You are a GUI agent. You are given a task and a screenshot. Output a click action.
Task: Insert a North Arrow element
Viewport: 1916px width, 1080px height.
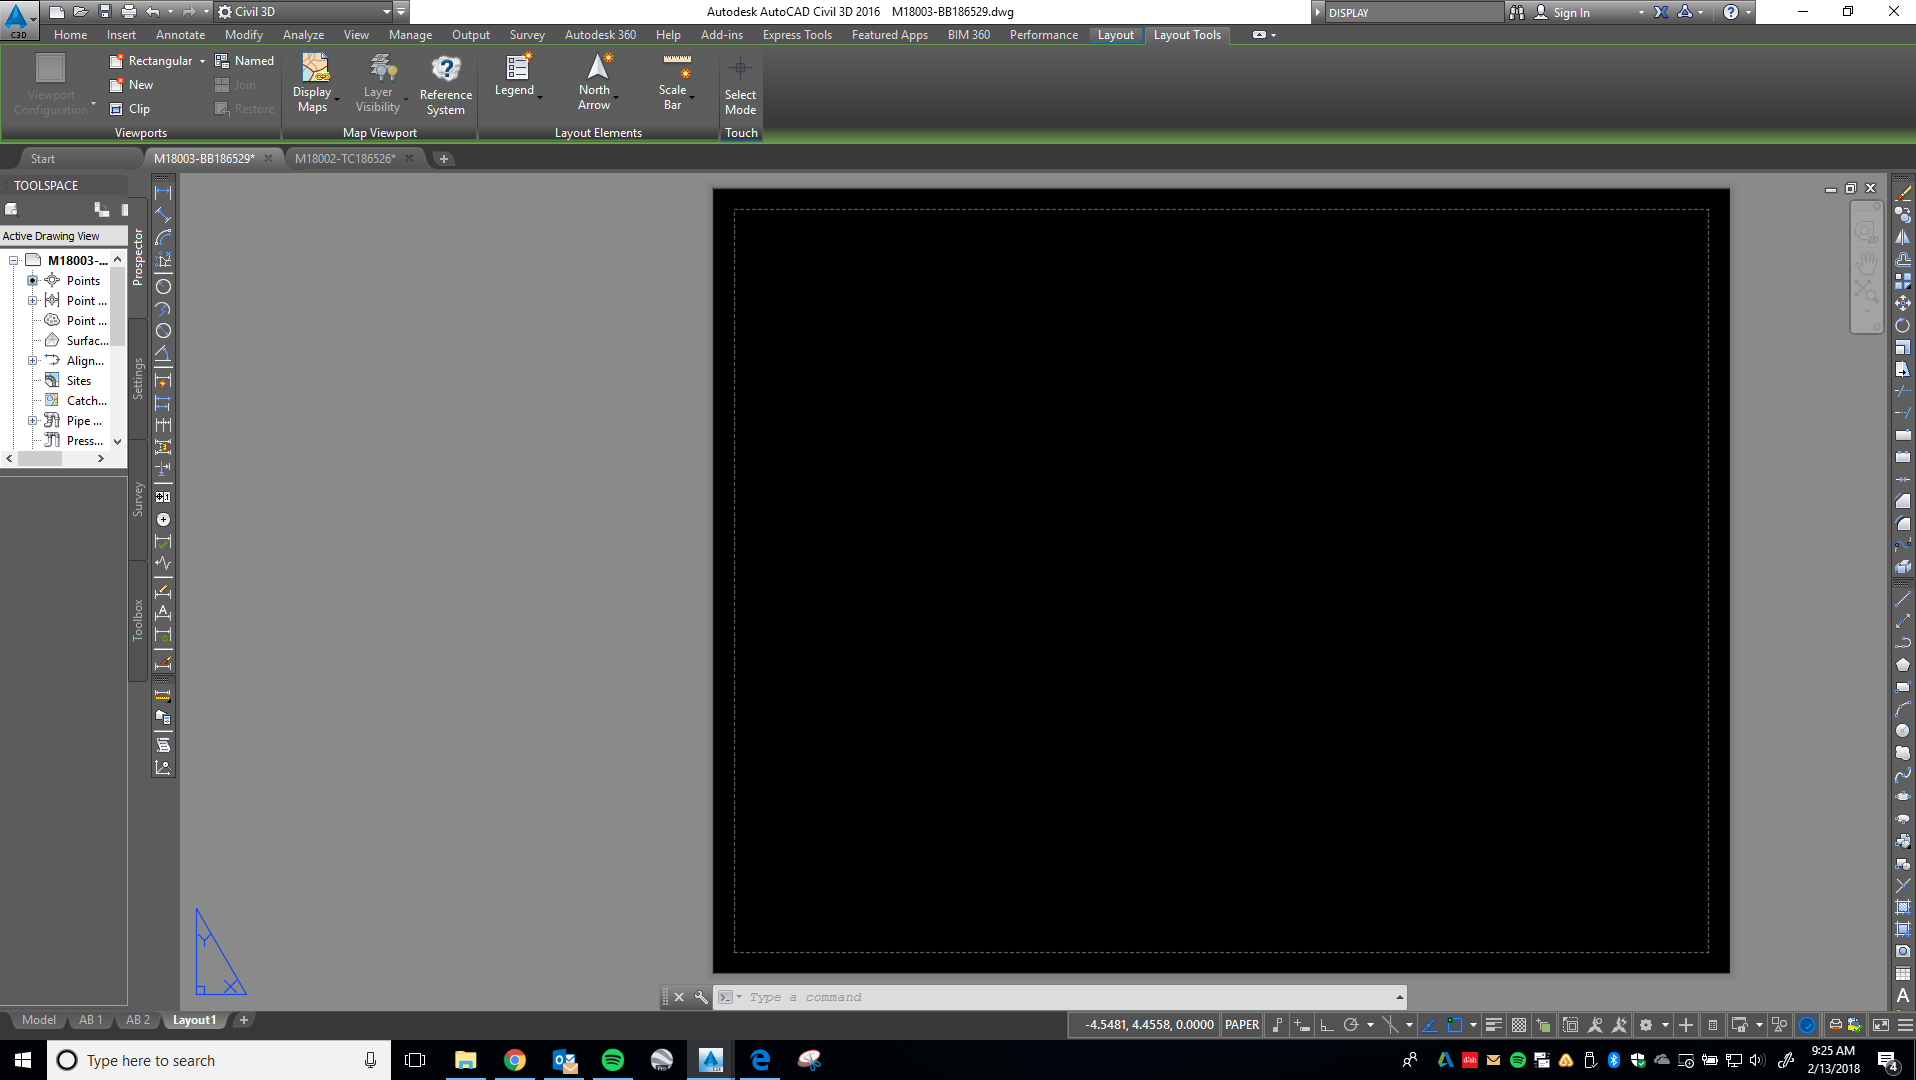pos(596,82)
